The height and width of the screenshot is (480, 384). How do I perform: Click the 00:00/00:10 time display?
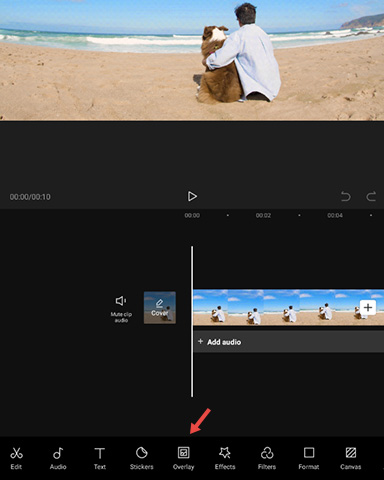(30, 197)
